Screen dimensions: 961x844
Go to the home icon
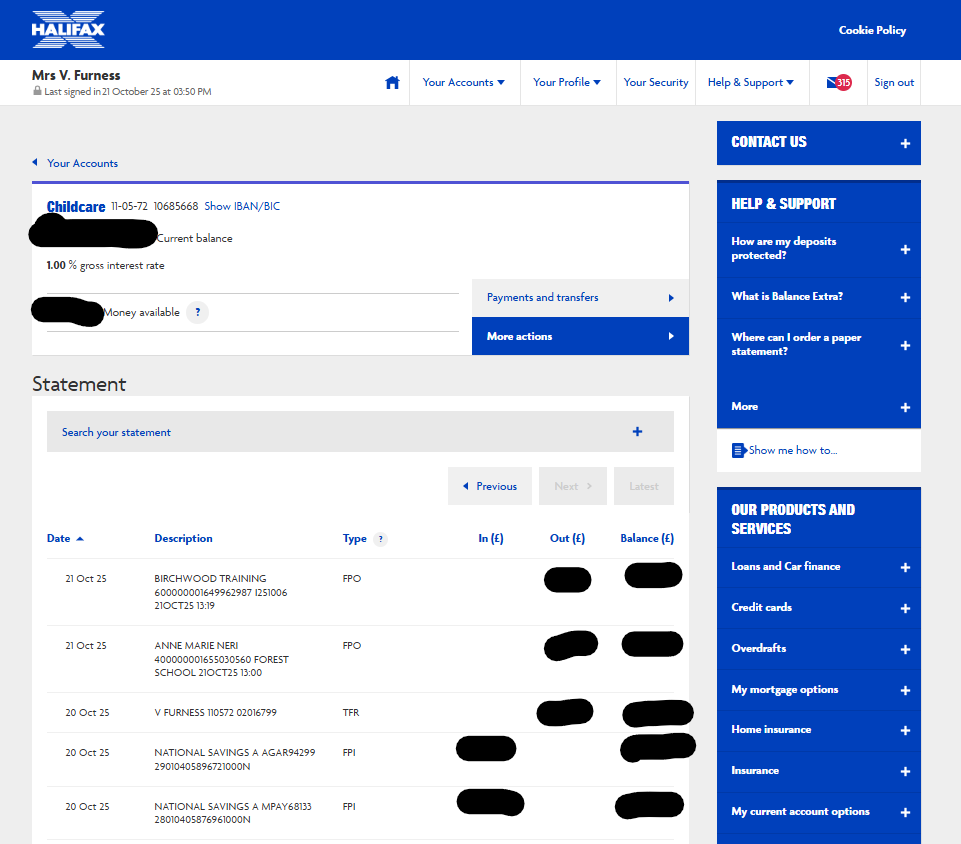pyautogui.click(x=392, y=83)
